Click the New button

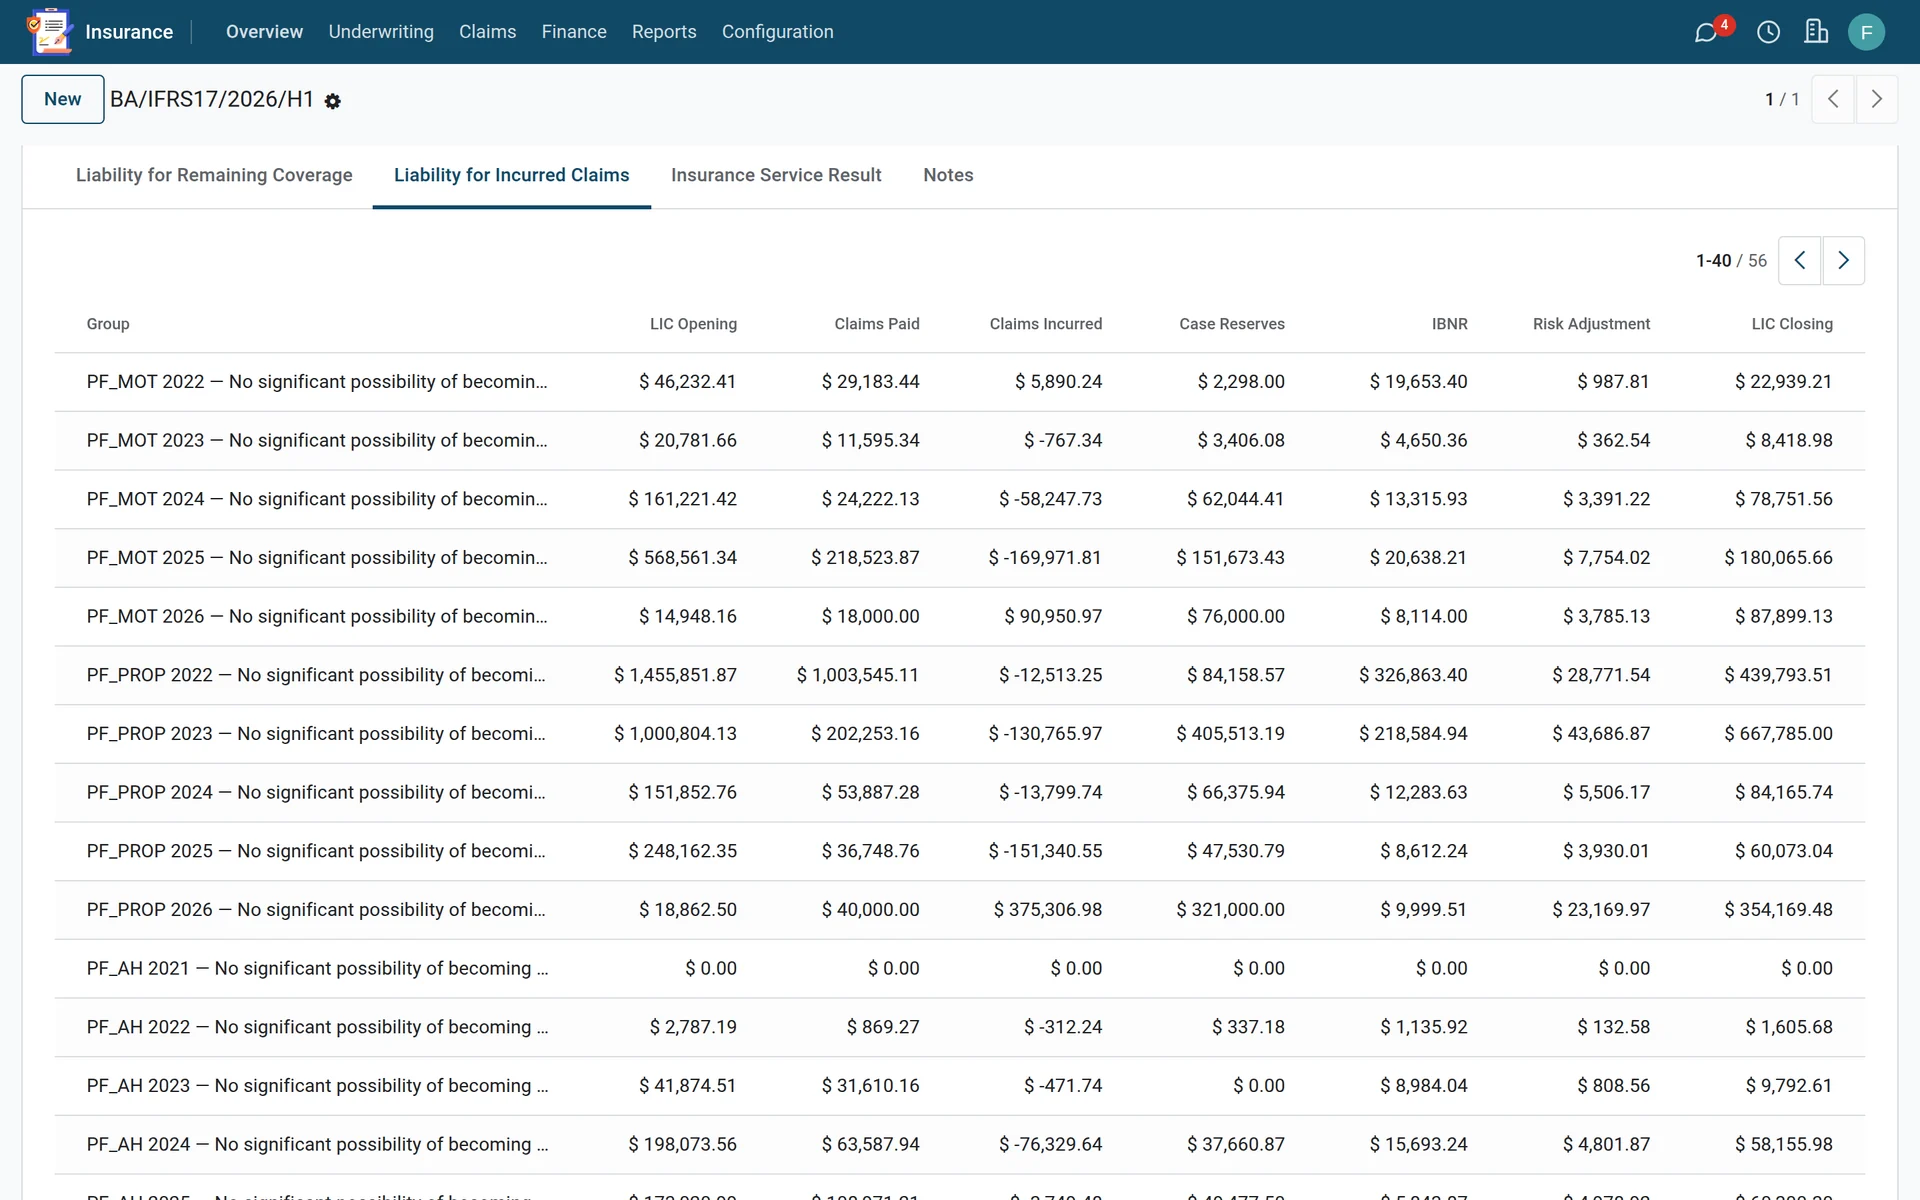pyautogui.click(x=63, y=99)
